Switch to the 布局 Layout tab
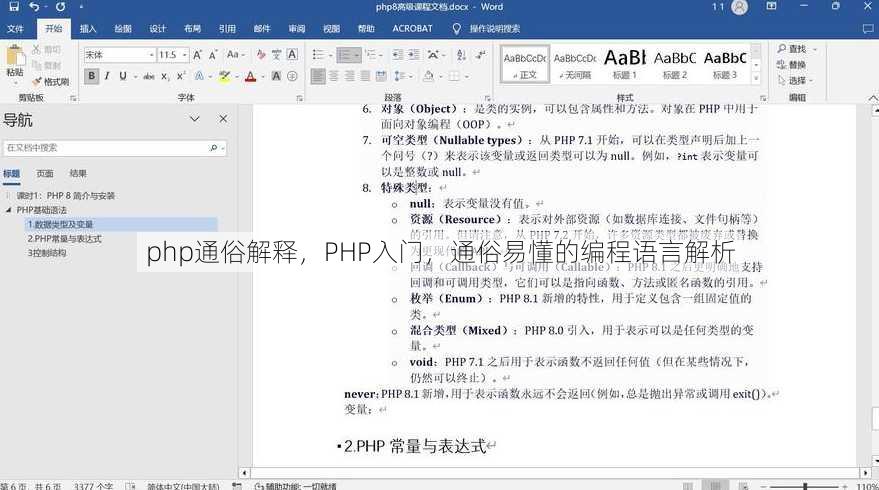 [192, 29]
